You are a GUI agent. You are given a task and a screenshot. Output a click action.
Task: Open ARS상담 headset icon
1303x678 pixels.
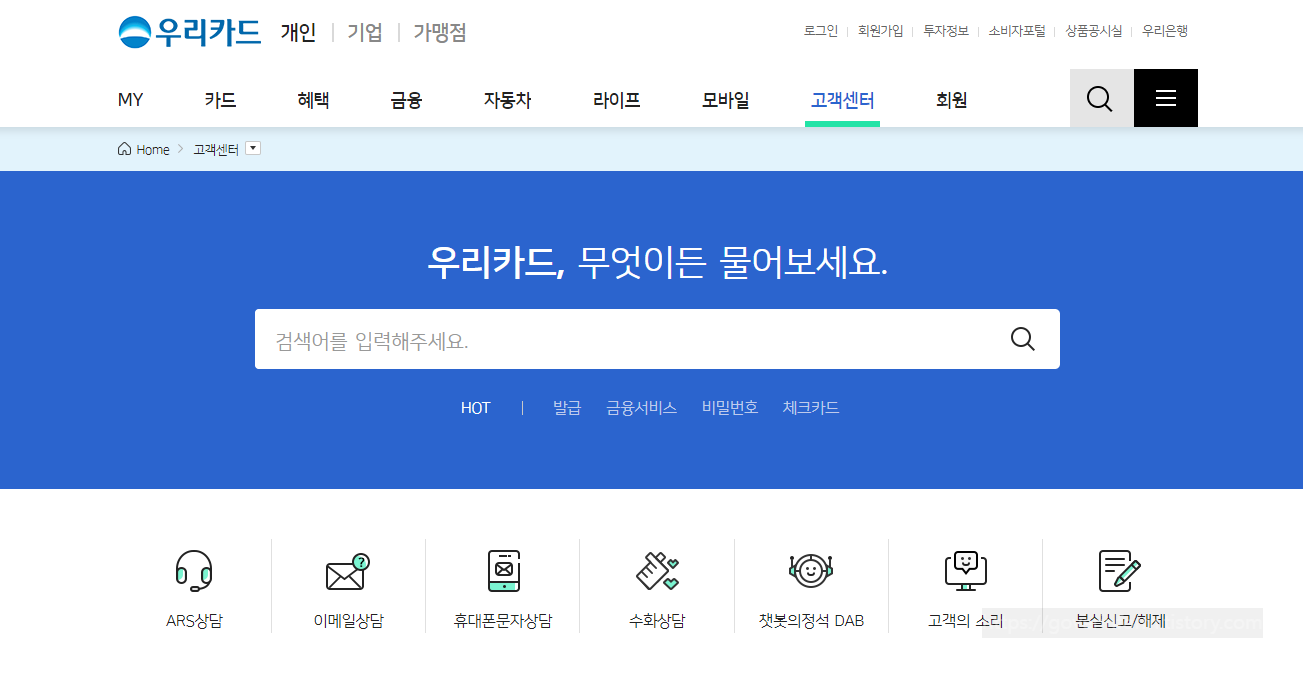pyautogui.click(x=194, y=571)
